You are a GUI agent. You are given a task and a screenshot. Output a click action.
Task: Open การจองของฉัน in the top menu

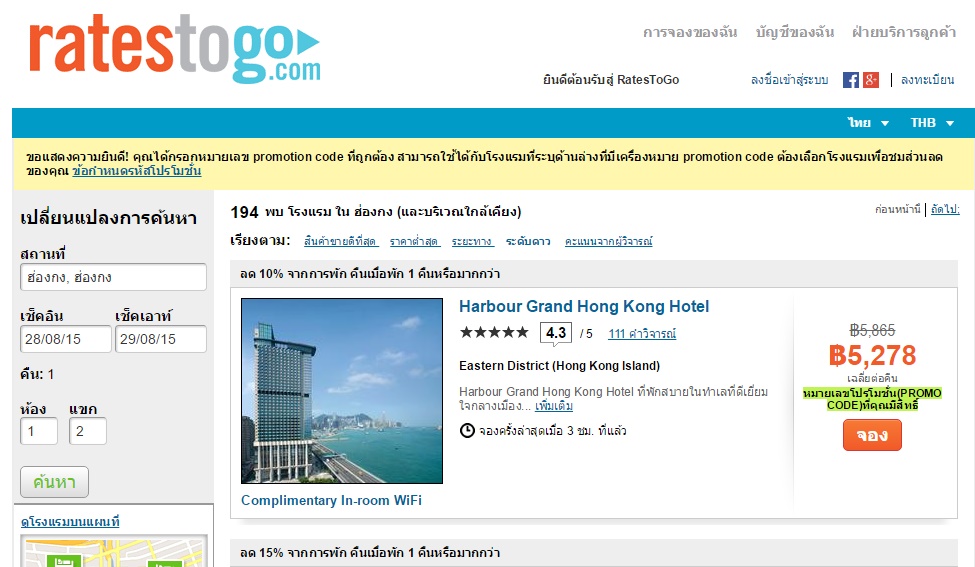(x=690, y=32)
